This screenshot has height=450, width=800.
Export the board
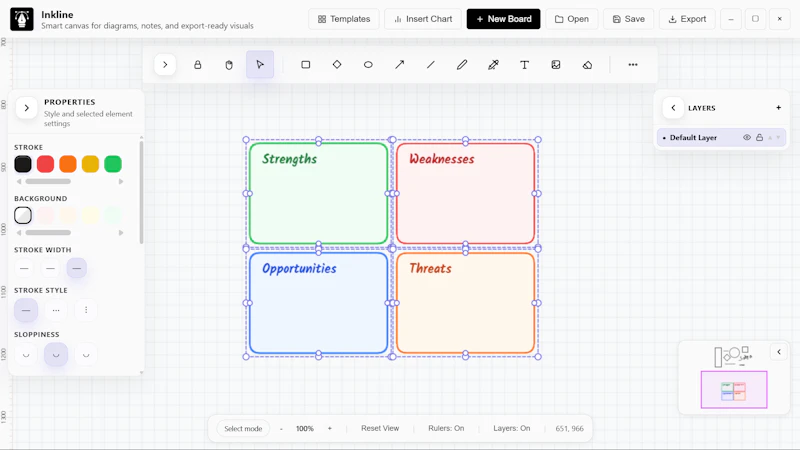(x=687, y=19)
